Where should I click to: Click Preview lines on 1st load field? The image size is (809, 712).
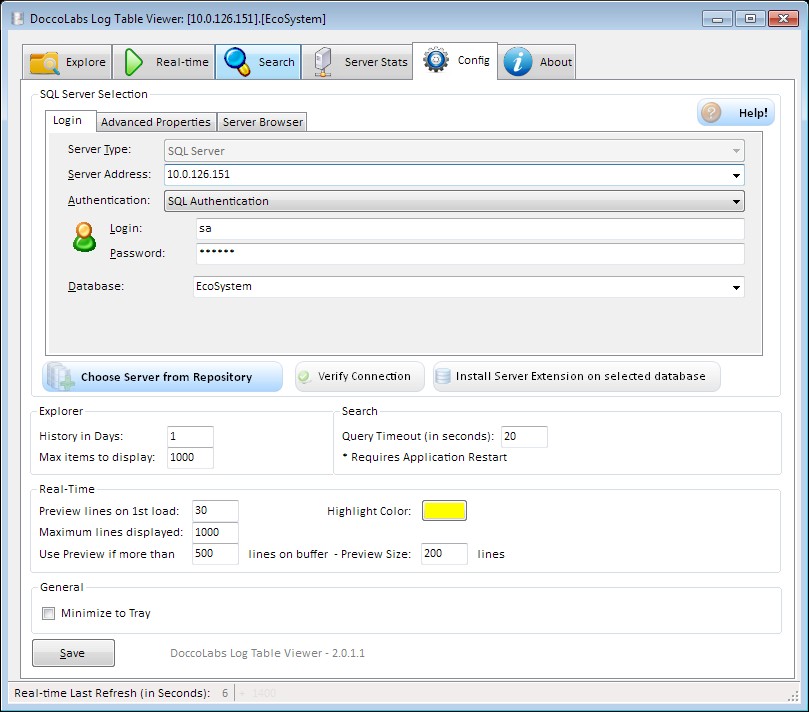[215, 511]
